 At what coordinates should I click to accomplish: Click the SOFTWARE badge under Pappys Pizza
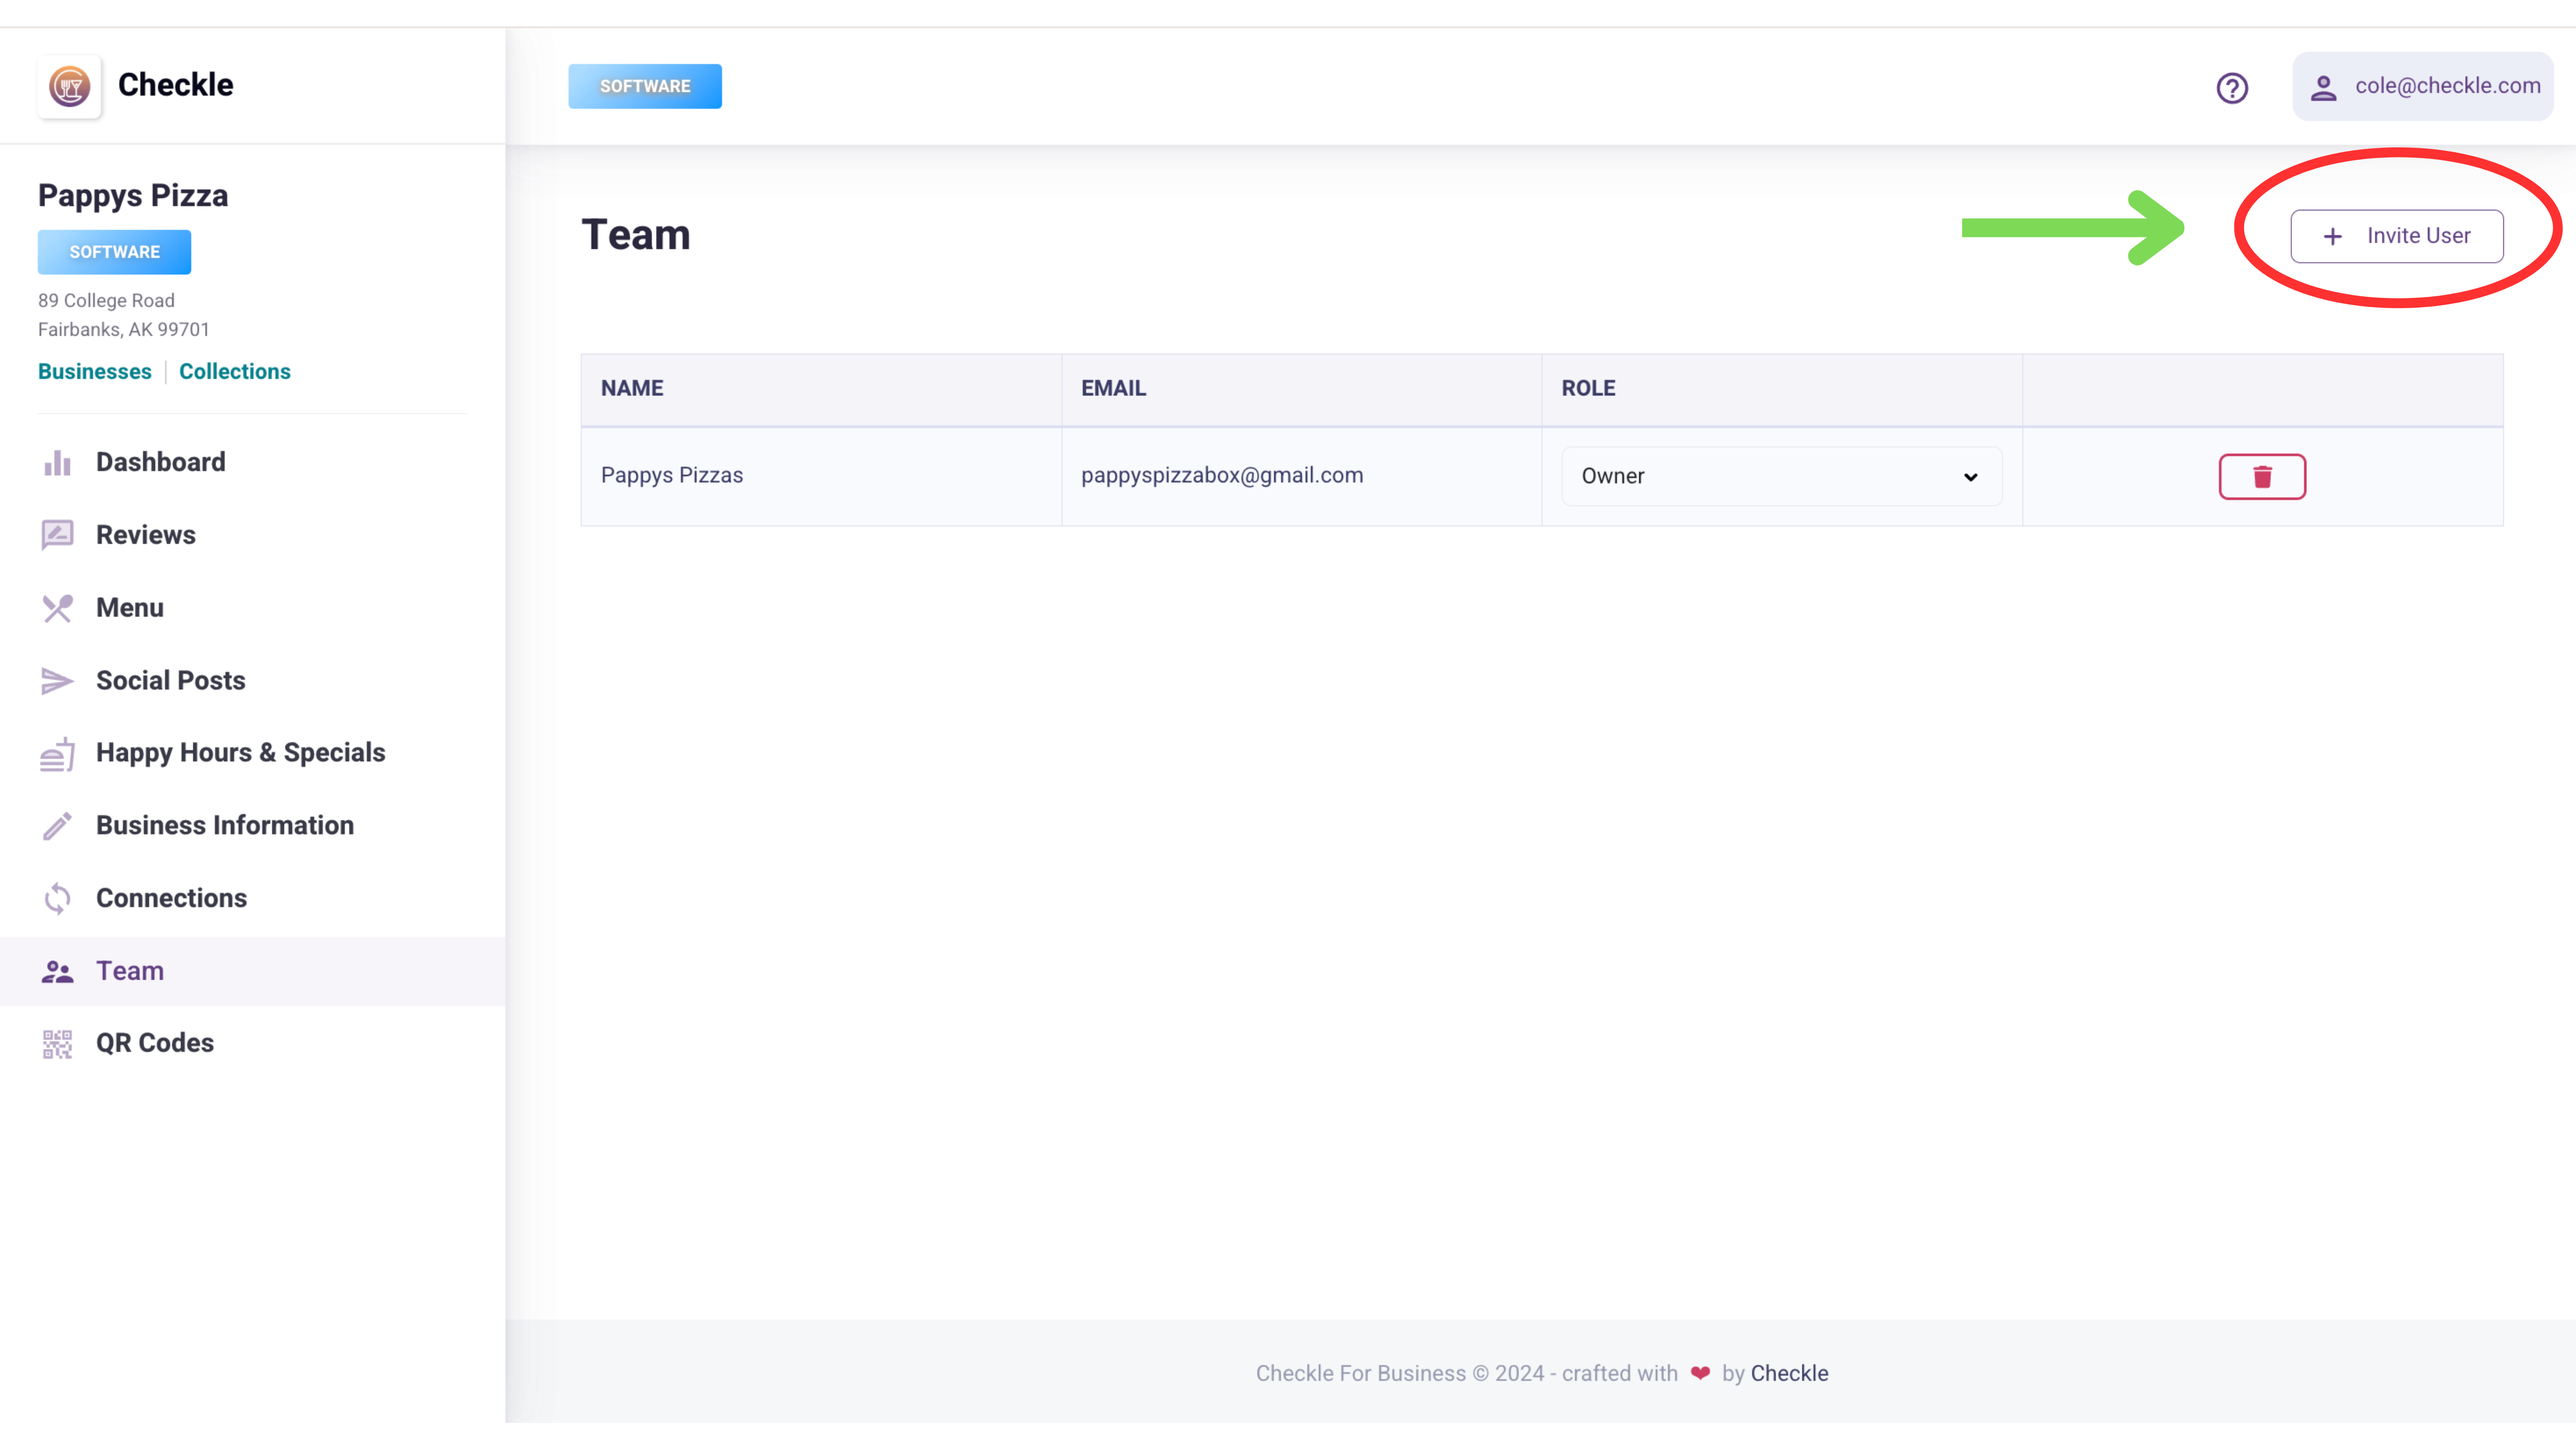(114, 252)
